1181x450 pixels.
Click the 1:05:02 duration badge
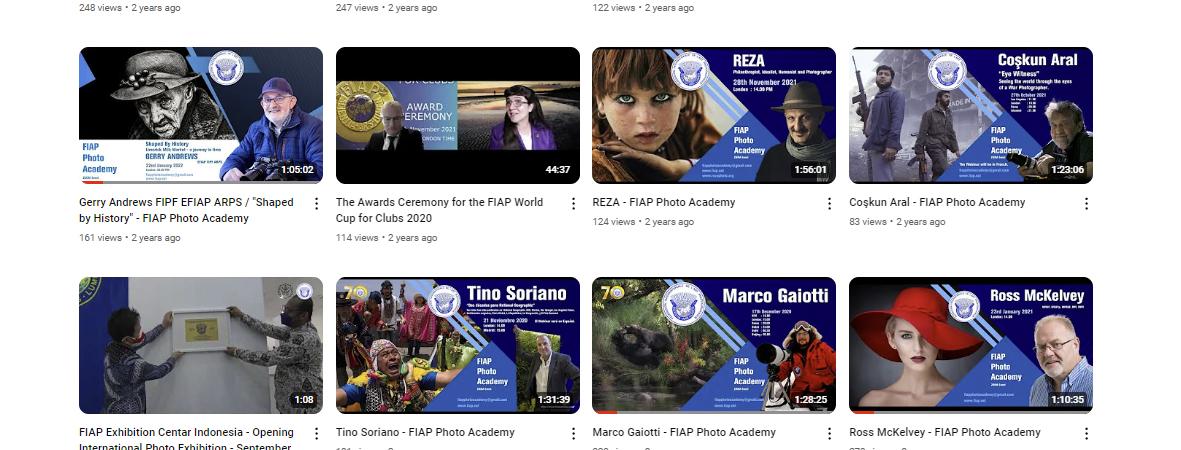(297, 170)
